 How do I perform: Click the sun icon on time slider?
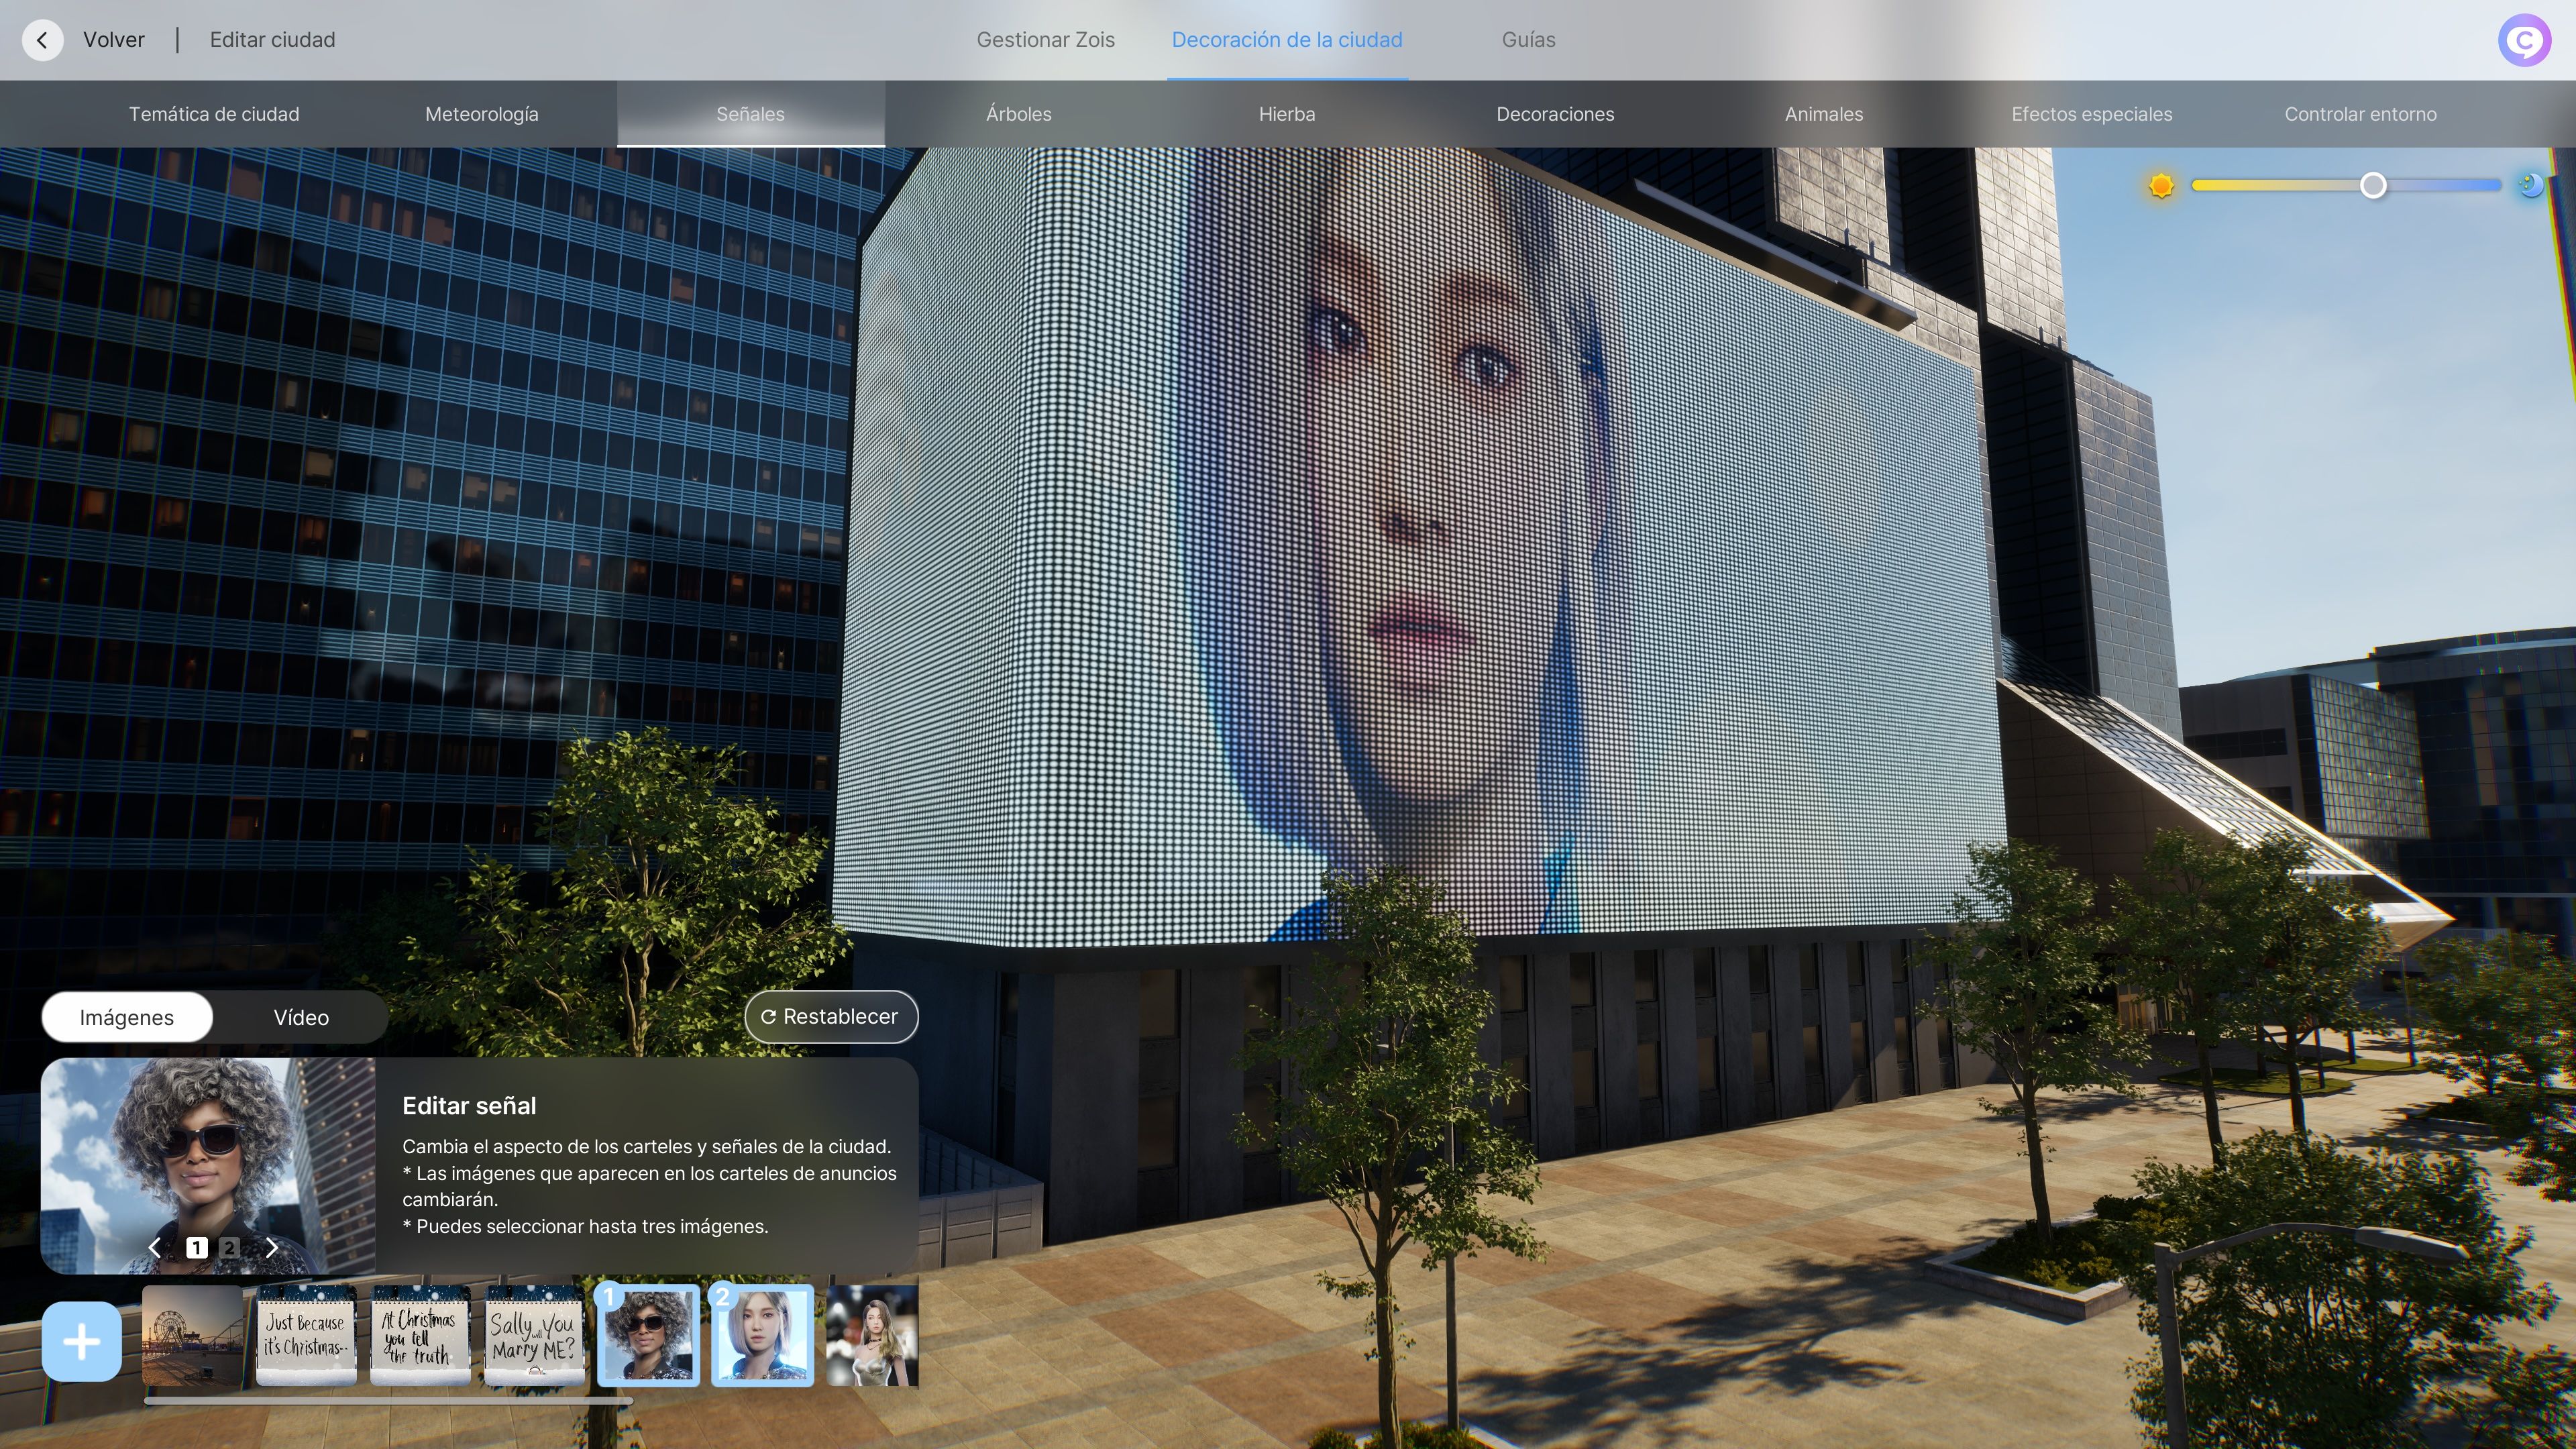[x=2161, y=186]
